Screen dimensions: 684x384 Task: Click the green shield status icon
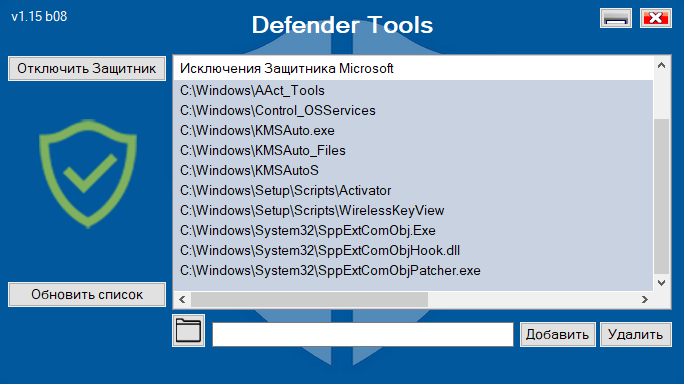(88, 174)
